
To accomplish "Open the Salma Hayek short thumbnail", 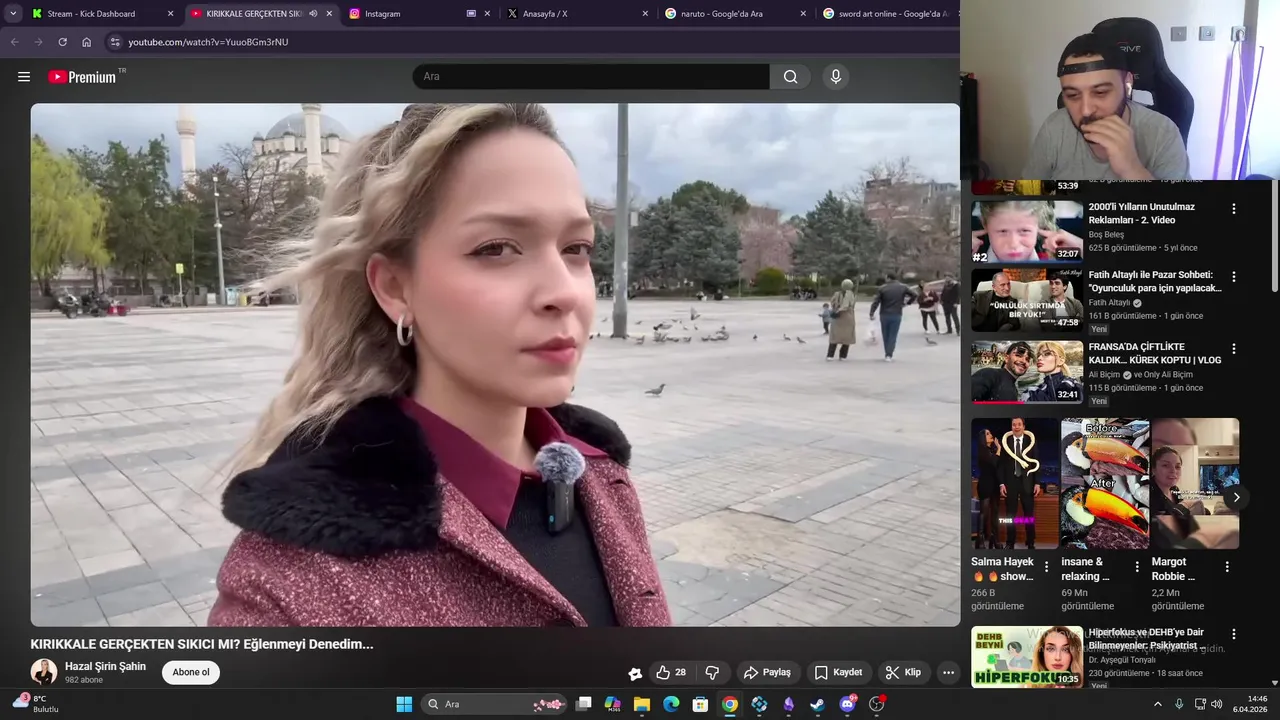I will pos(1015,483).
